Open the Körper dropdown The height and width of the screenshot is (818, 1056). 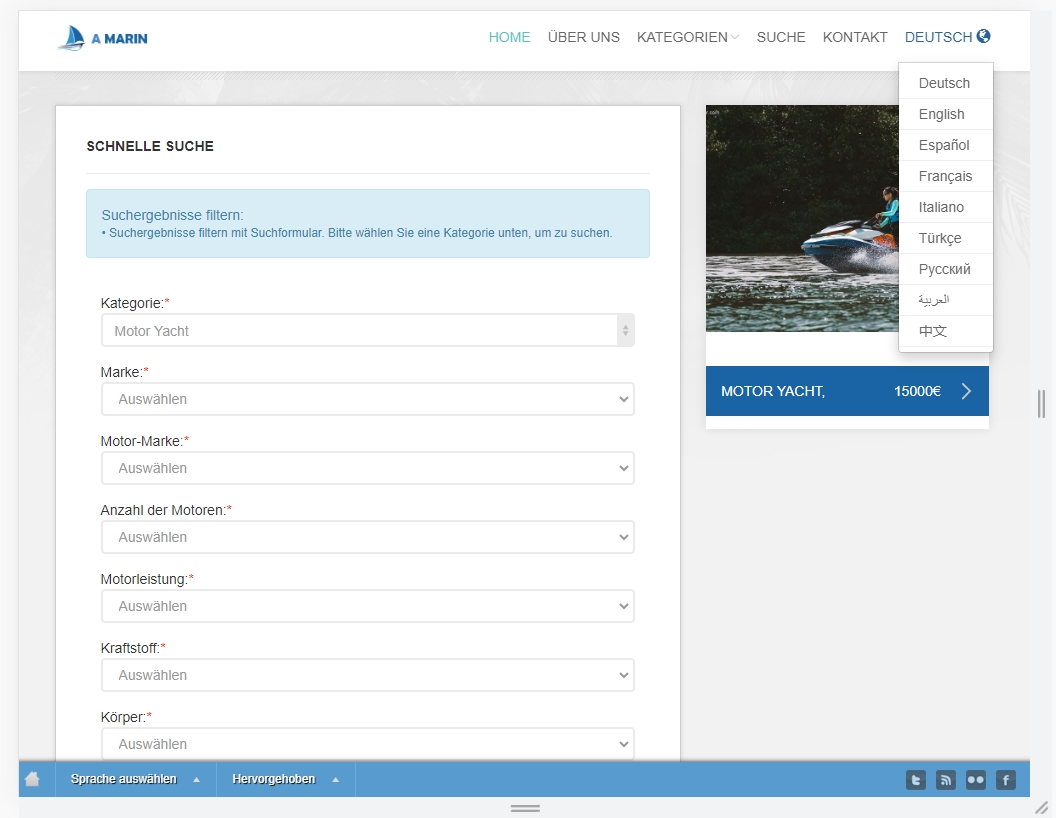click(x=368, y=744)
